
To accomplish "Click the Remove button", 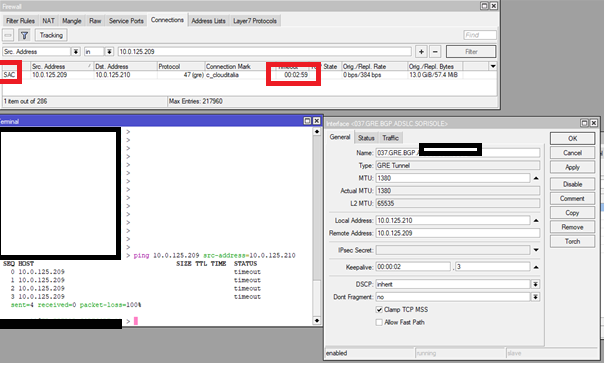I will pos(572,227).
